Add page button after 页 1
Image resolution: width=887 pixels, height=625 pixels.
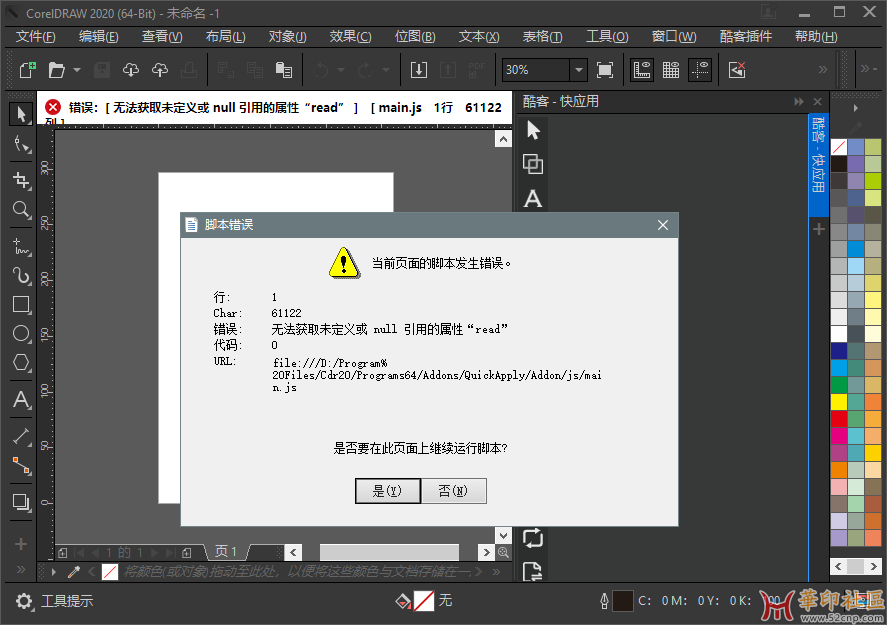tap(186, 553)
